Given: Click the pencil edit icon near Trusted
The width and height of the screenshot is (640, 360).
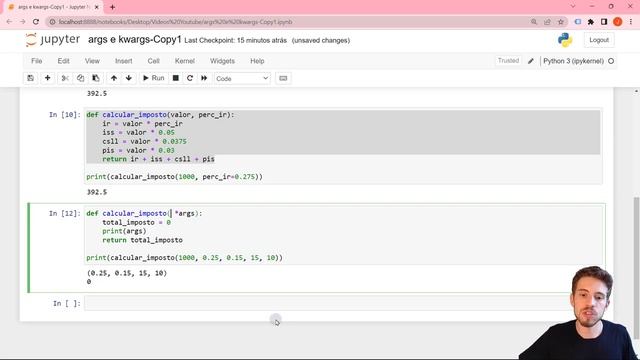Looking at the screenshot, I should pyautogui.click(x=531, y=61).
